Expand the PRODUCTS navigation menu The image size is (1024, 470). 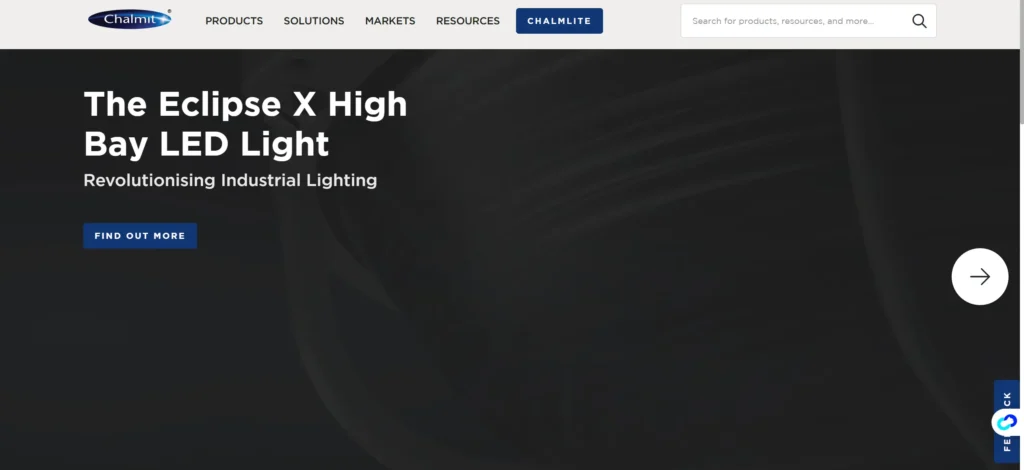click(234, 21)
